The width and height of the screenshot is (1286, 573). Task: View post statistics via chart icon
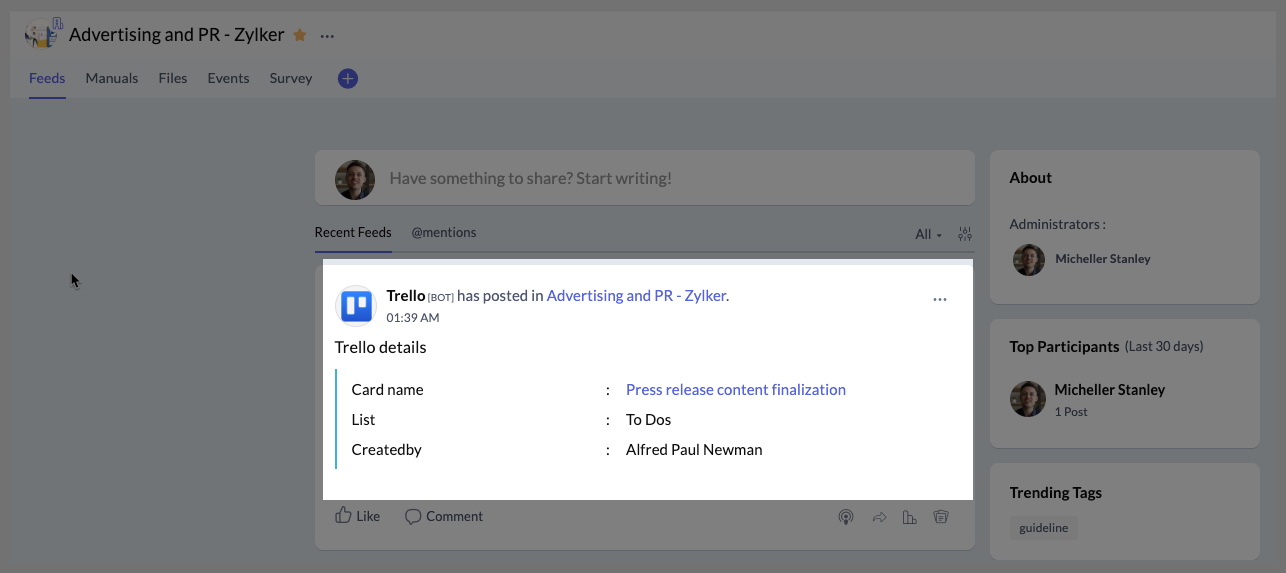tap(909, 517)
